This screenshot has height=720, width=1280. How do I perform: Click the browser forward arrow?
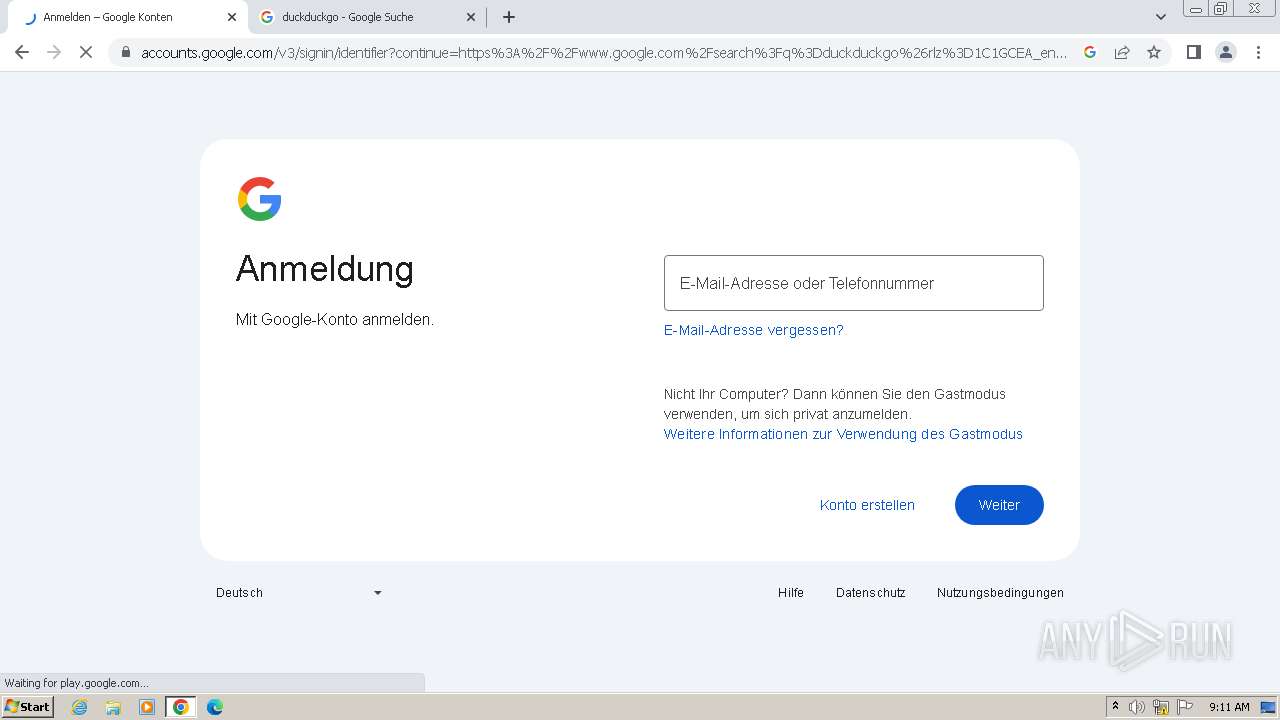click(54, 52)
